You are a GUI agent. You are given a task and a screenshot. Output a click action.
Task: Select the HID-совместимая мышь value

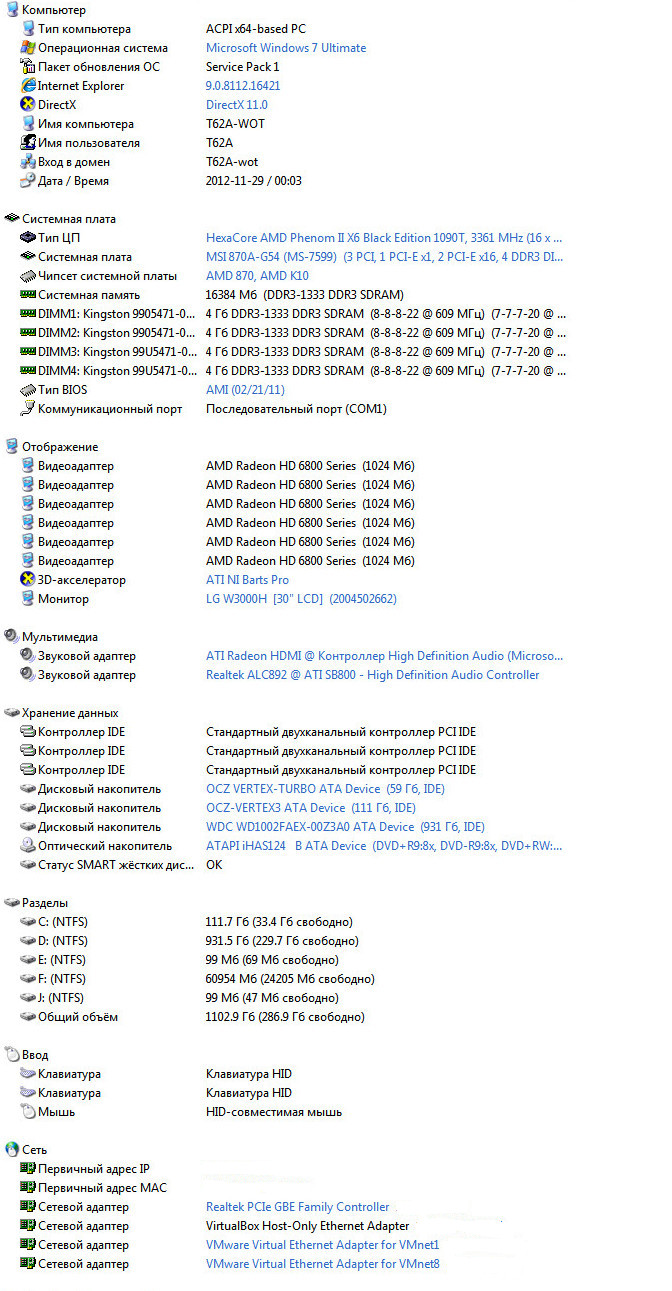click(274, 1112)
